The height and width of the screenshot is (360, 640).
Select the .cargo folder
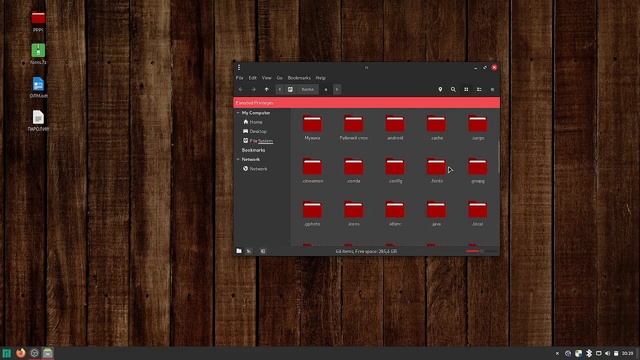(x=478, y=127)
